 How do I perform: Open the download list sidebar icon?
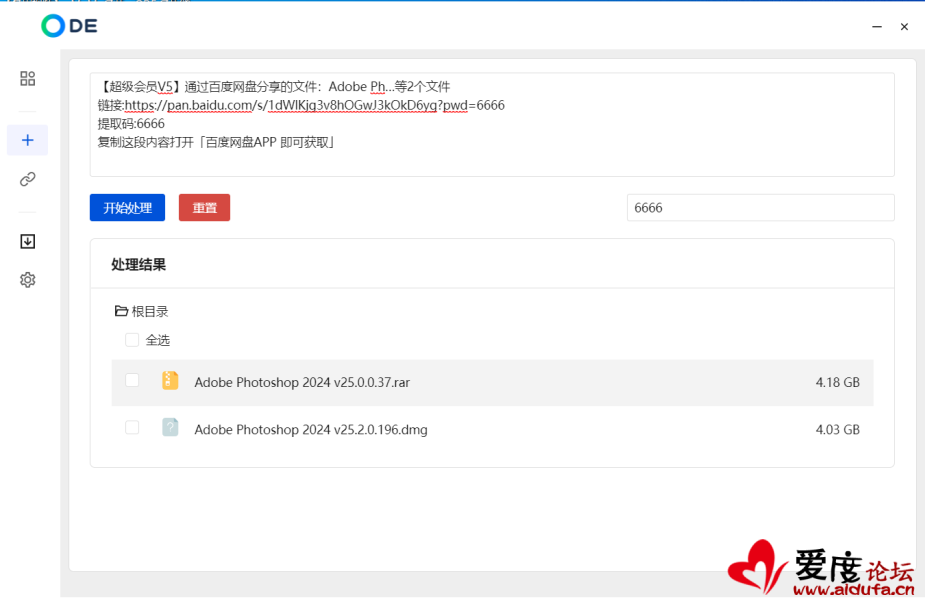[28, 241]
